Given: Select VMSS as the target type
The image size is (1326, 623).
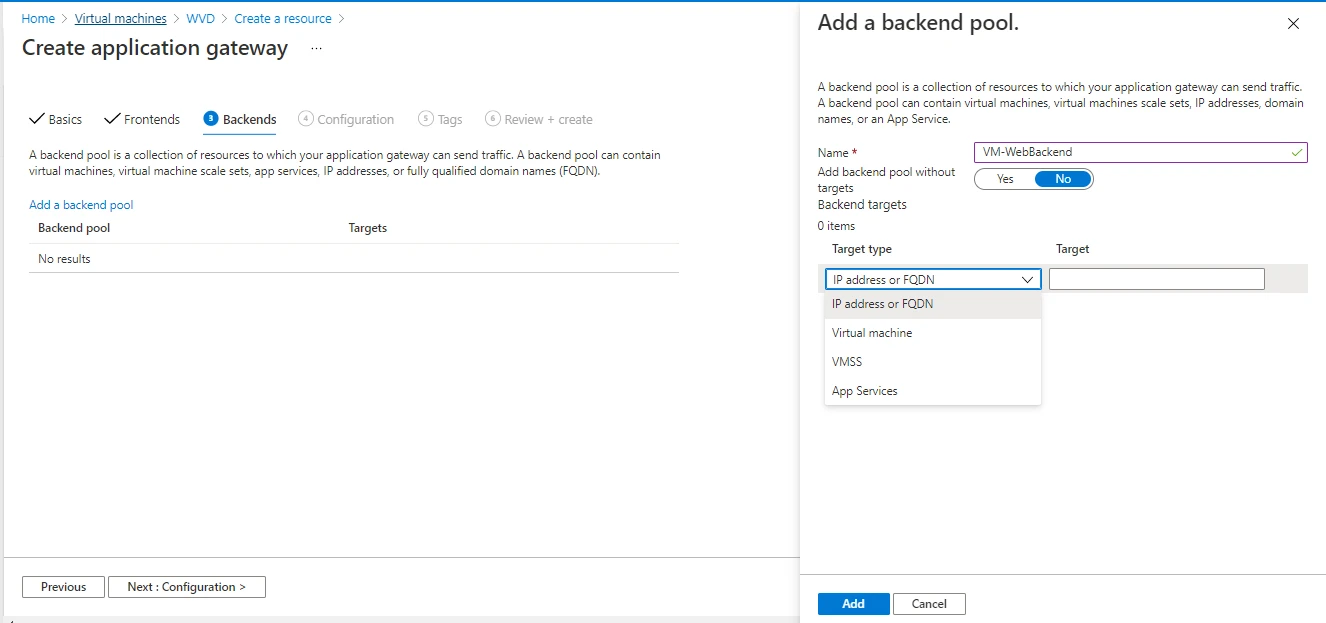Looking at the screenshot, I should point(847,362).
